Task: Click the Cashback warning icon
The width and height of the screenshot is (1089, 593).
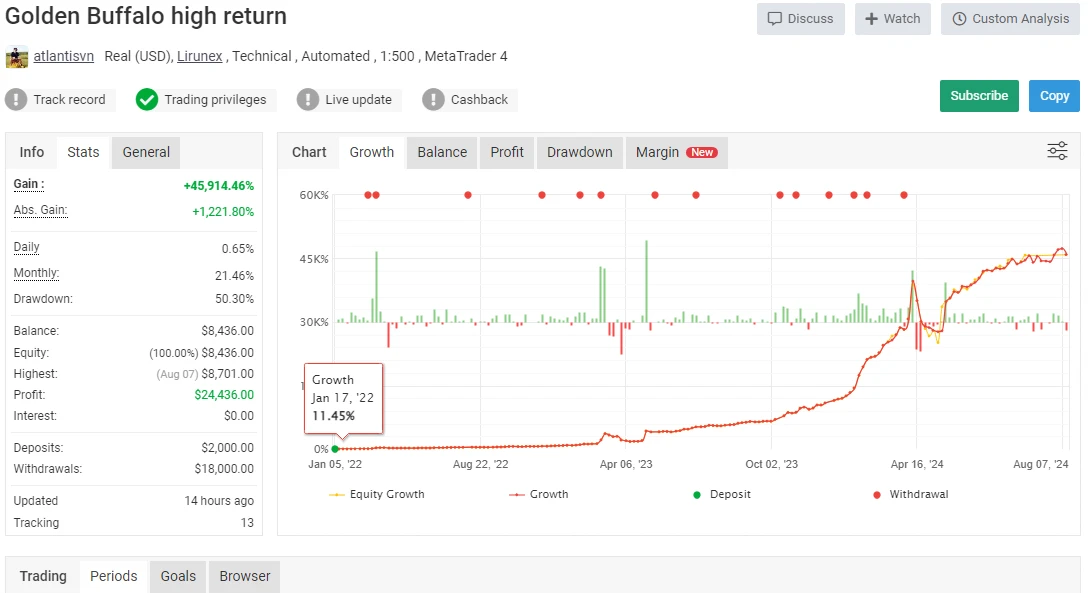Action: tap(433, 100)
